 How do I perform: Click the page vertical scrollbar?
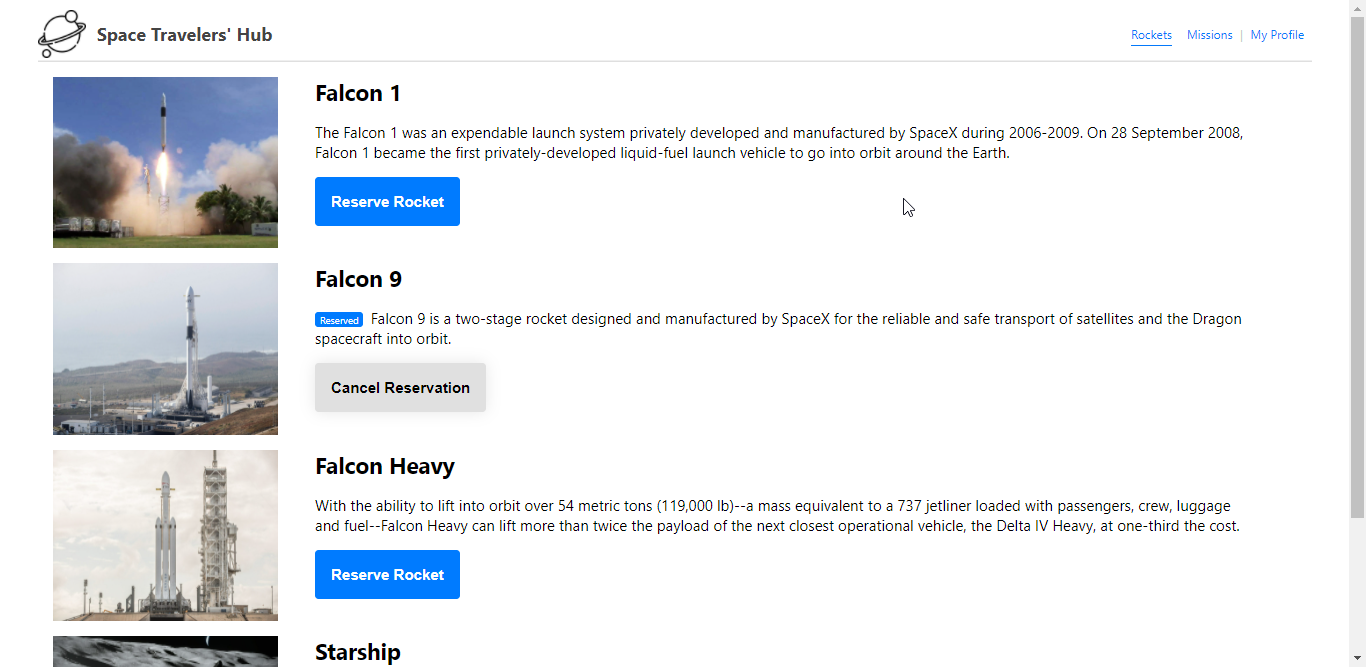point(1357,267)
